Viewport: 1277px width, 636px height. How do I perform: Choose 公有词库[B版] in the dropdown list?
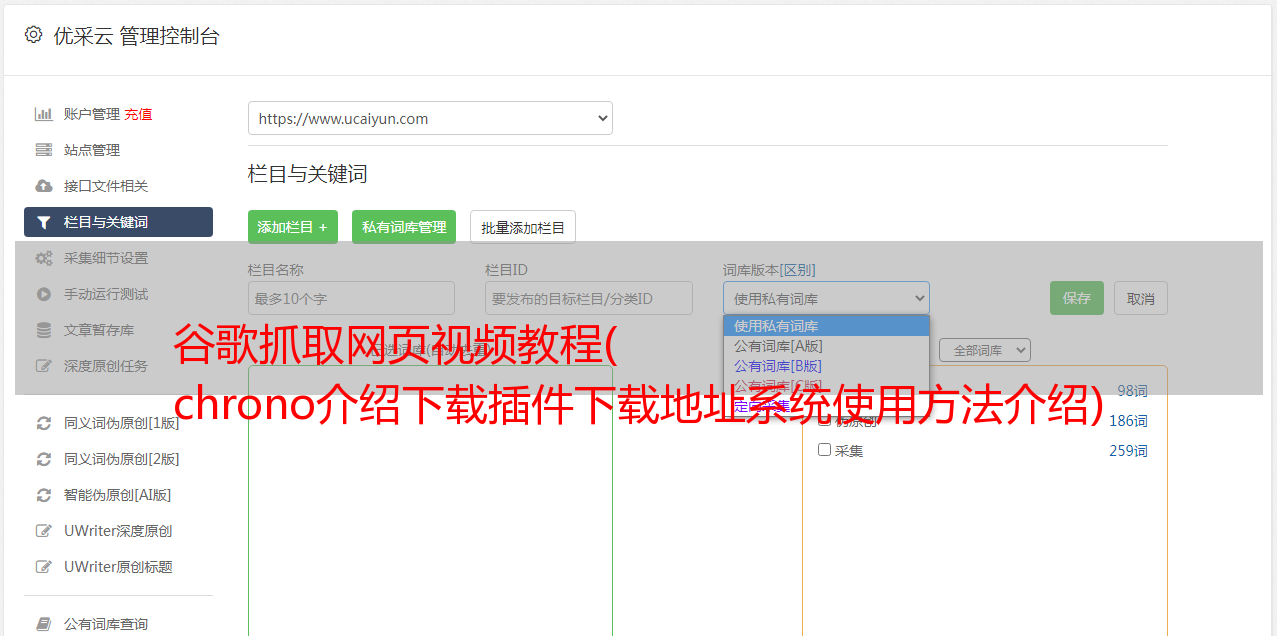coord(826,366)
